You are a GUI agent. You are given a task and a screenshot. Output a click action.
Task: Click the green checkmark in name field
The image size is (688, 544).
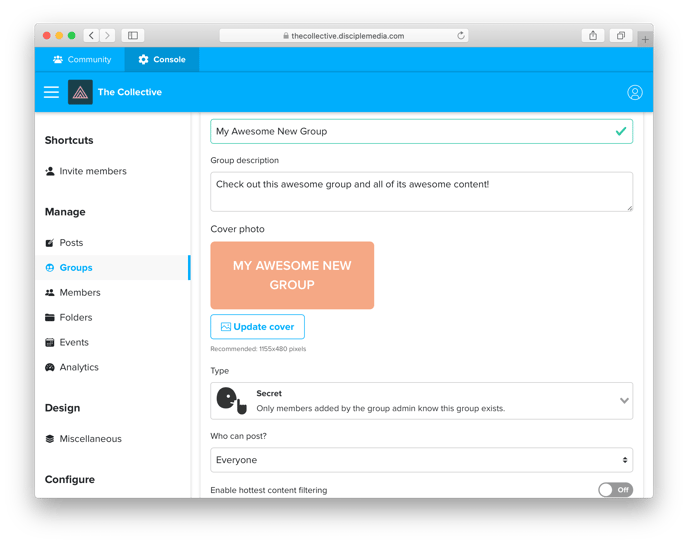pyautogui.click(x=620, y=131)
